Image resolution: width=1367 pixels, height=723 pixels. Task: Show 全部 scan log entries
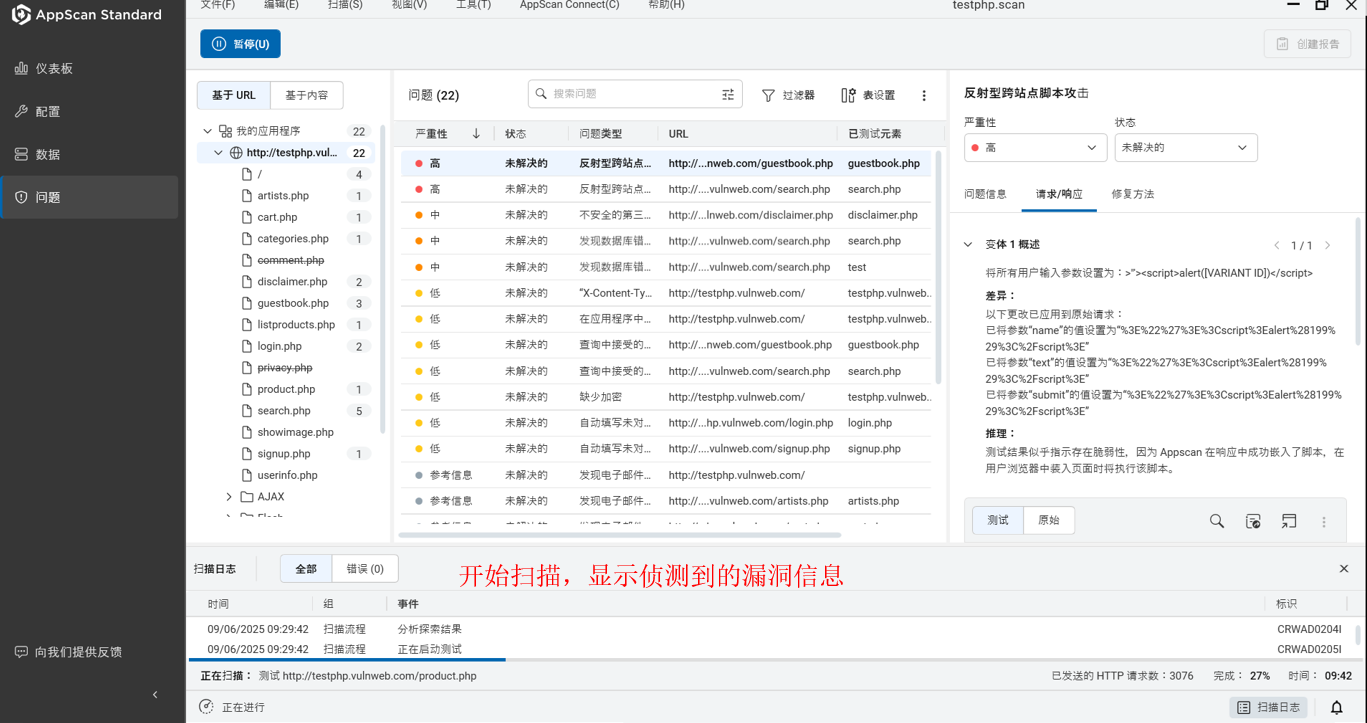[306, 568]
